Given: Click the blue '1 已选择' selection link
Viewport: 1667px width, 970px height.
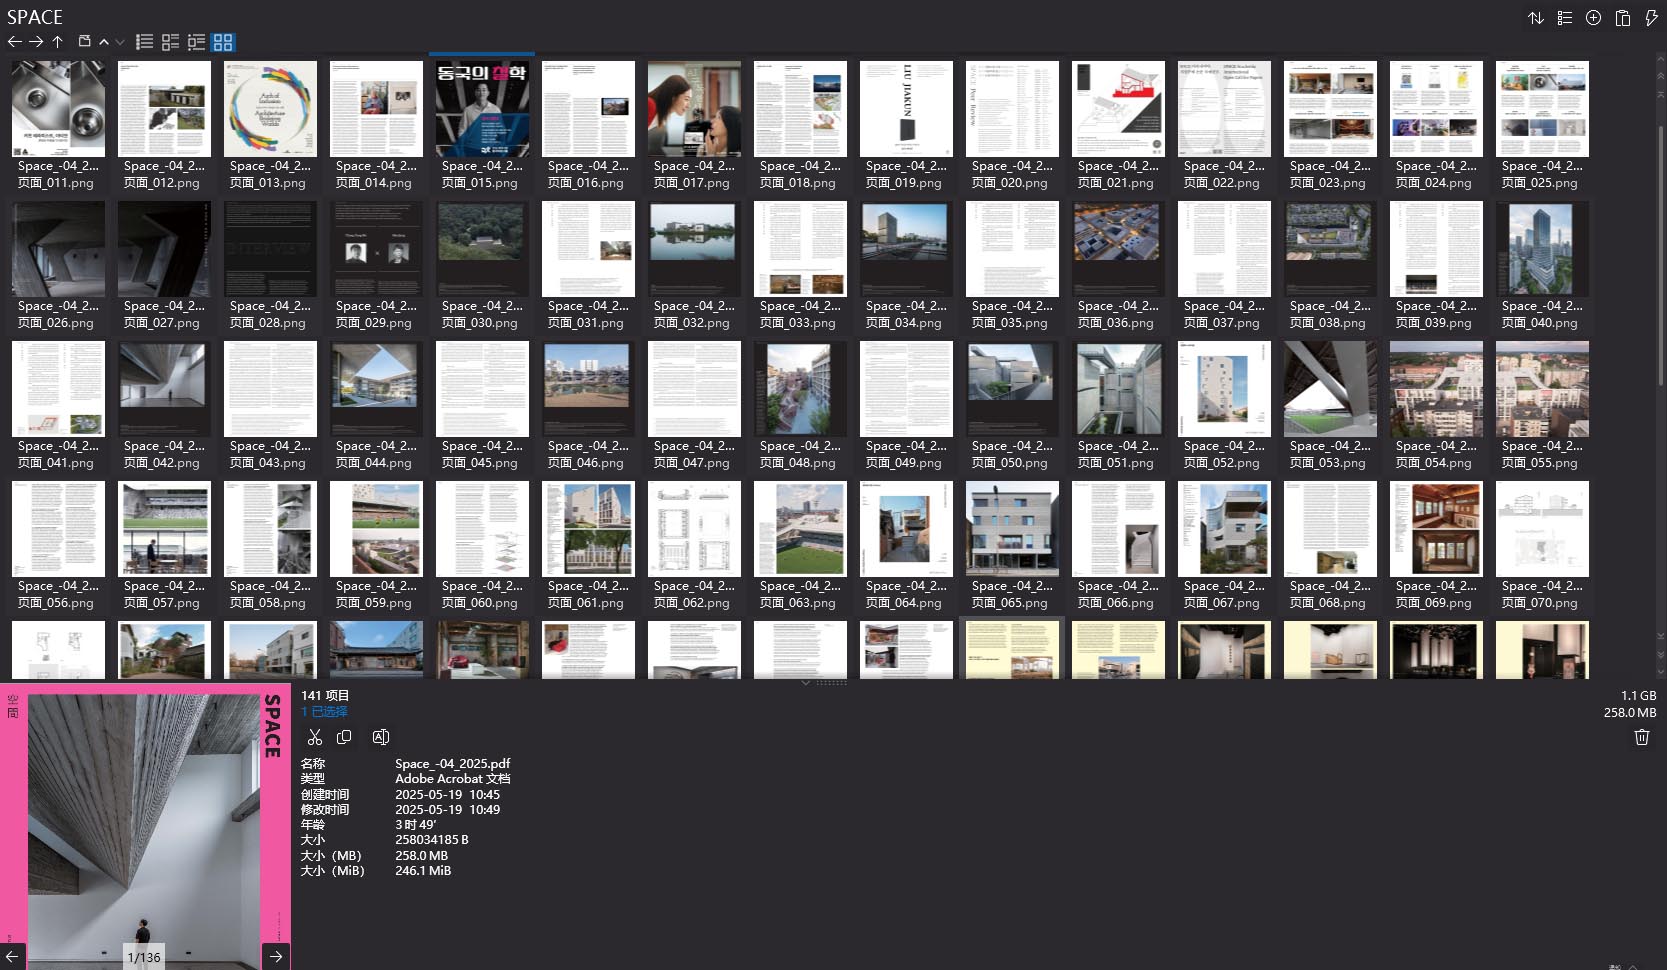Looking at the screenshot, I should coord(324,711).
